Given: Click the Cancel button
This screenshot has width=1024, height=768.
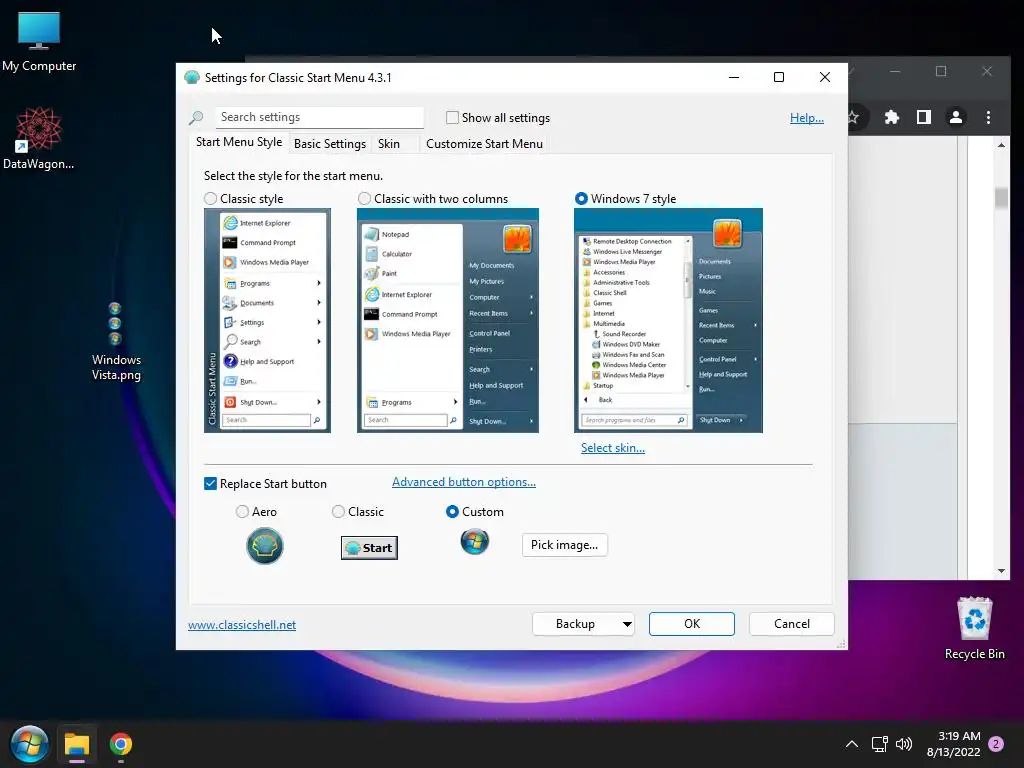Looking at the screenshot, I should [x=792, y=624].
